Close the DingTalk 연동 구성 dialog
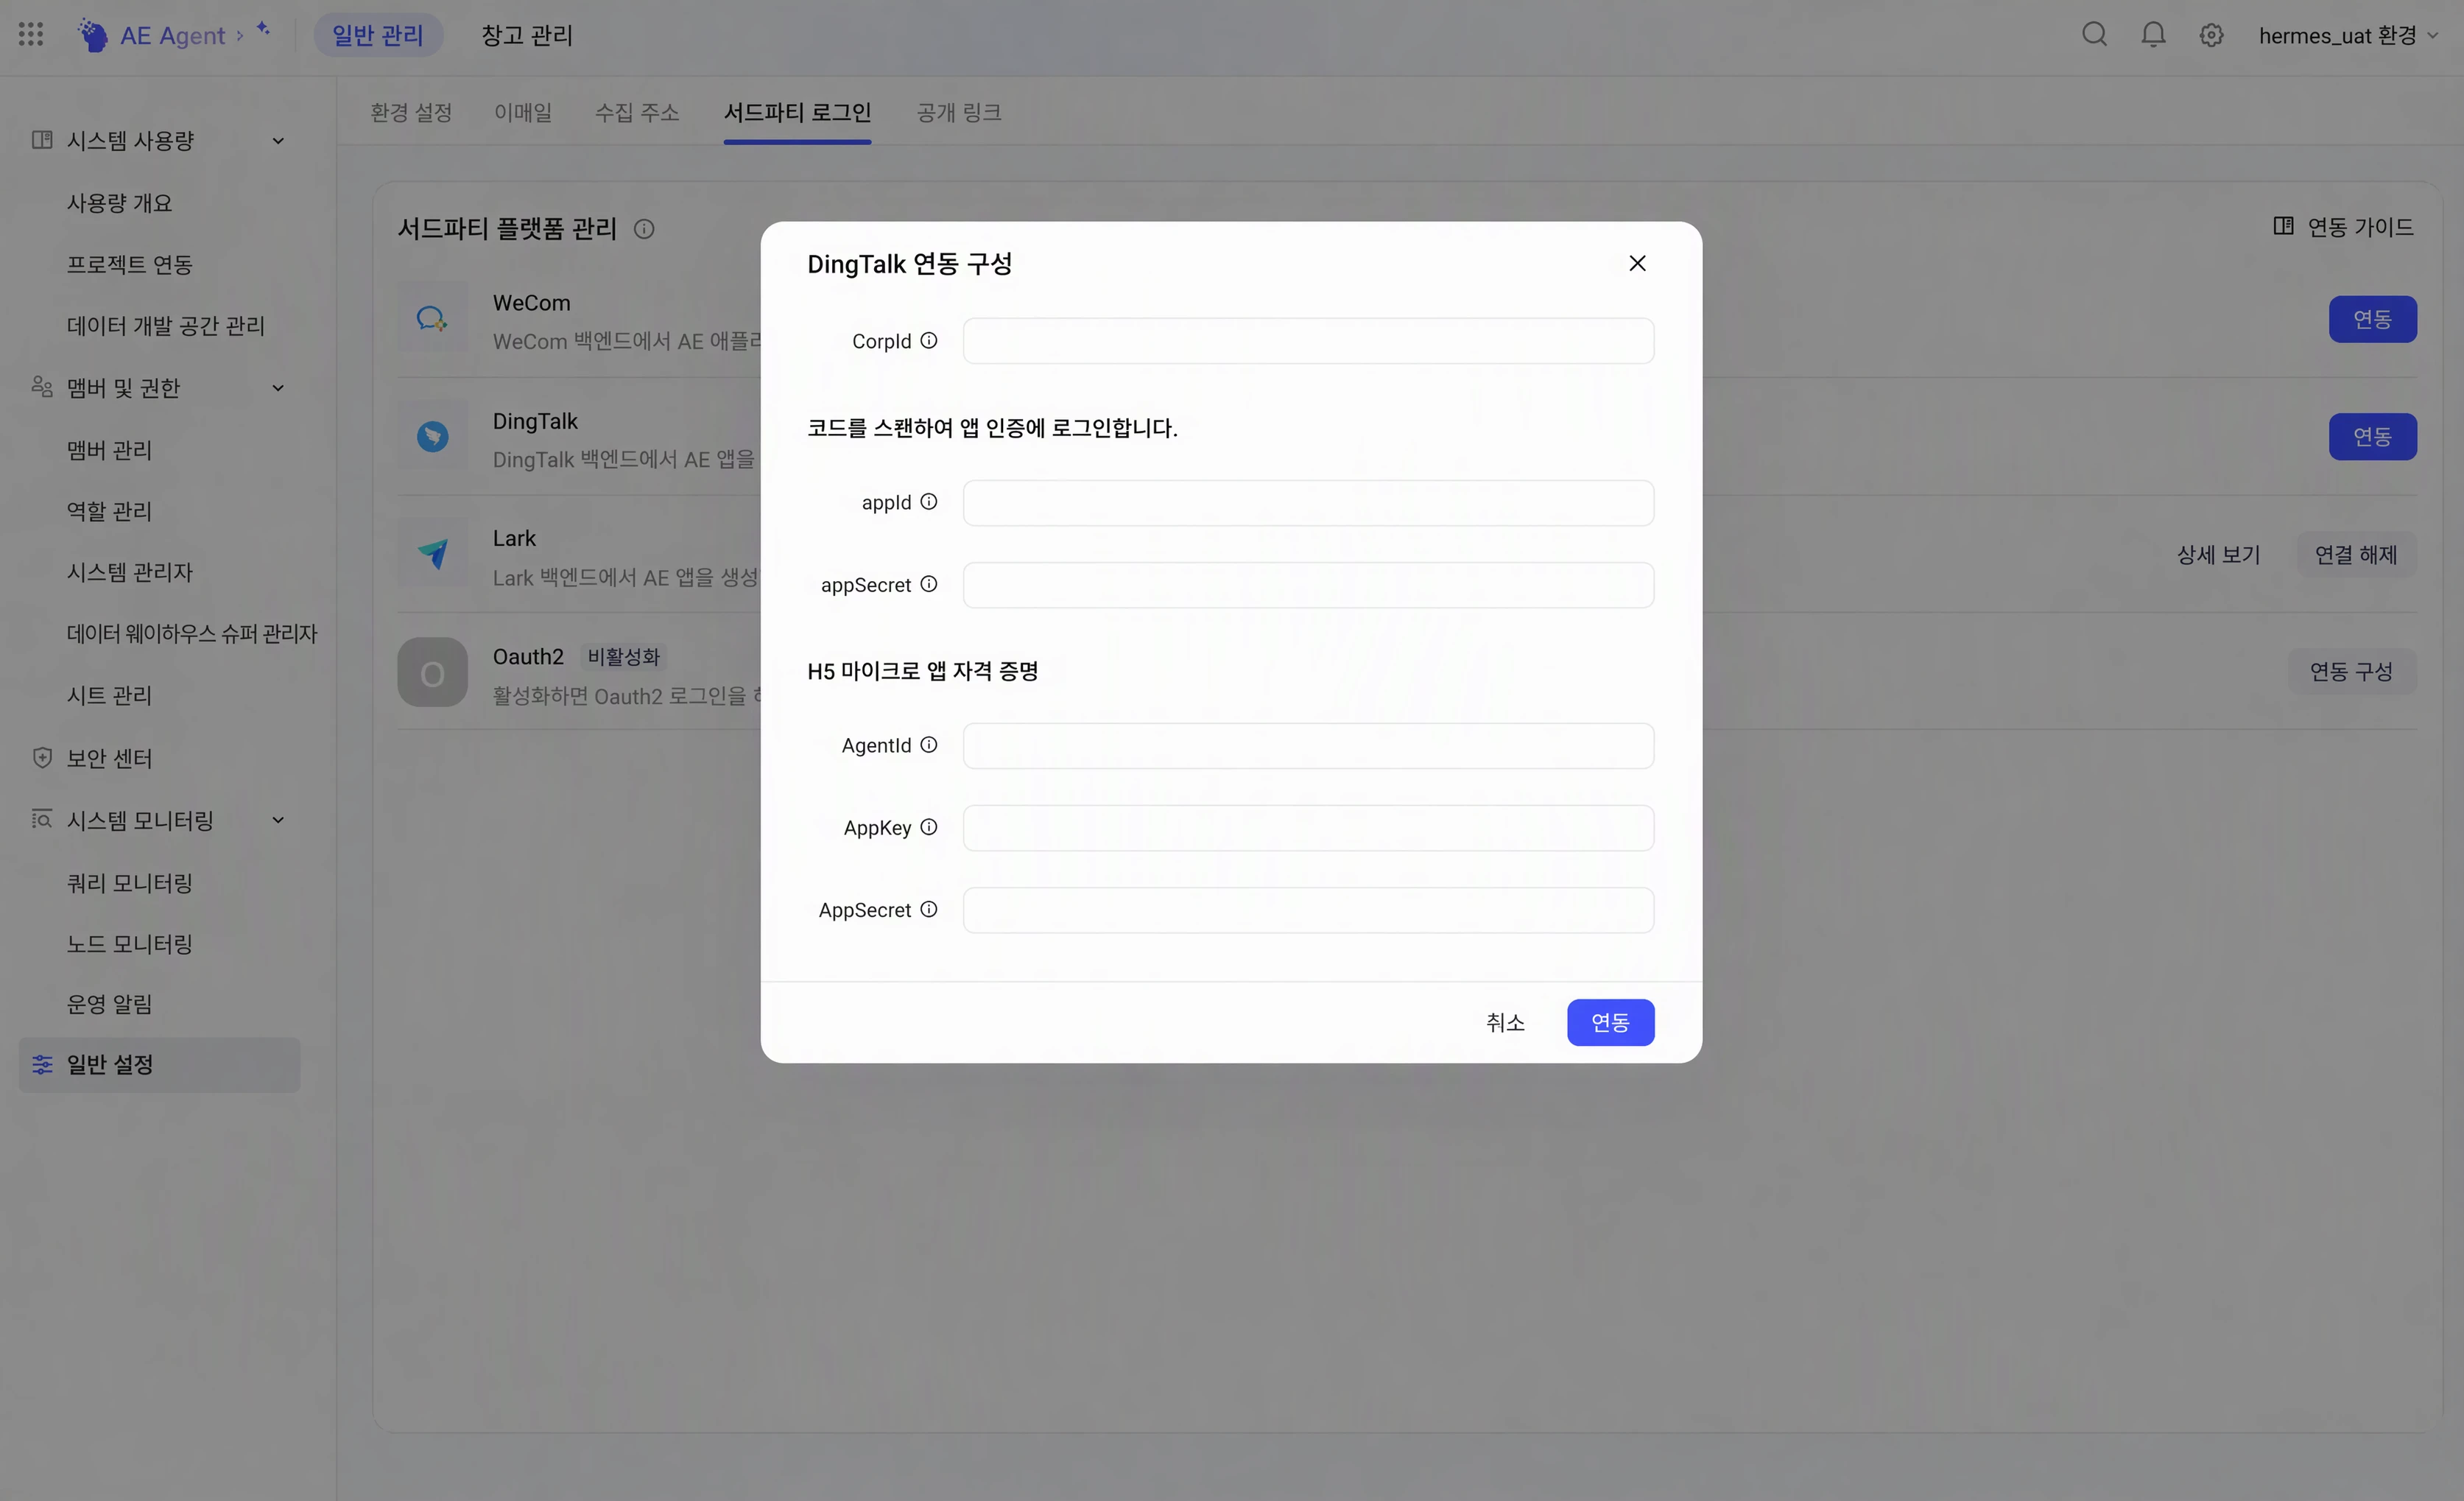 (x=1637, y=263)
